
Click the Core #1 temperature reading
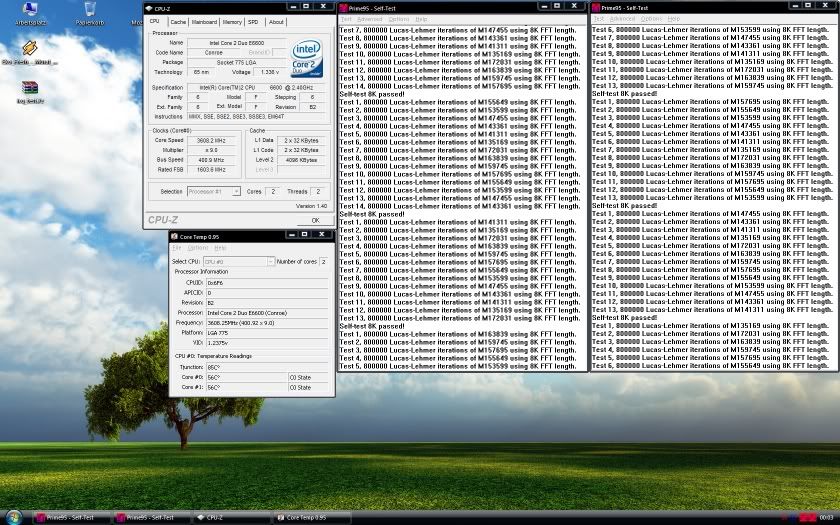[x=246, y=387]
